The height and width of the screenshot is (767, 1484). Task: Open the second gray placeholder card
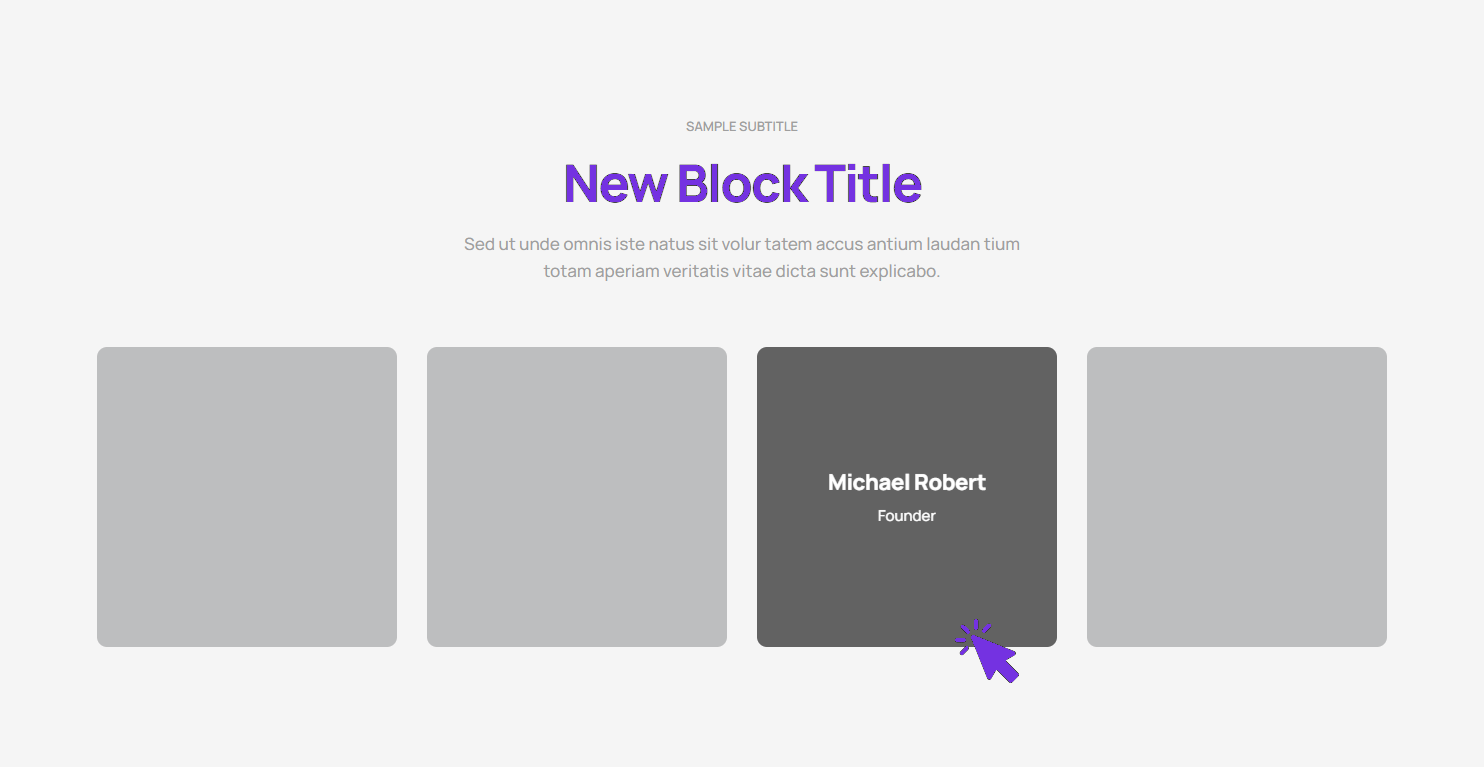coord(577,497)
